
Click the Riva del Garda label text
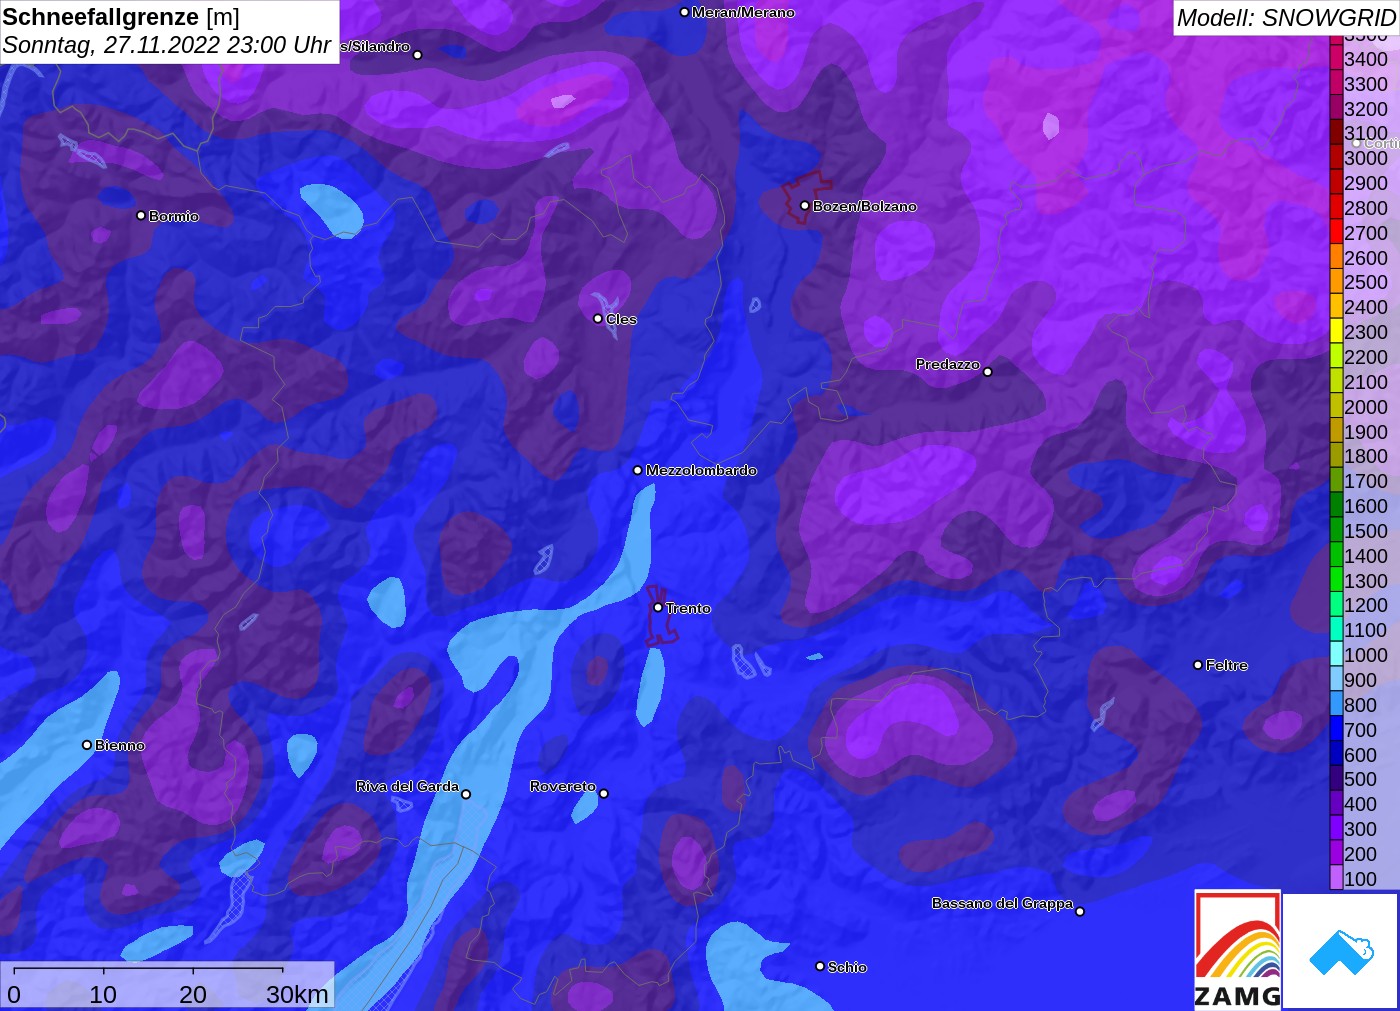click(x=407, y=786)
